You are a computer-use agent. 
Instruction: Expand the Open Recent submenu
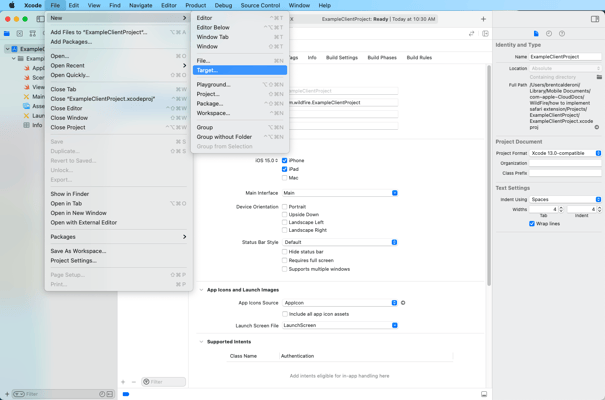coord(118,66)
